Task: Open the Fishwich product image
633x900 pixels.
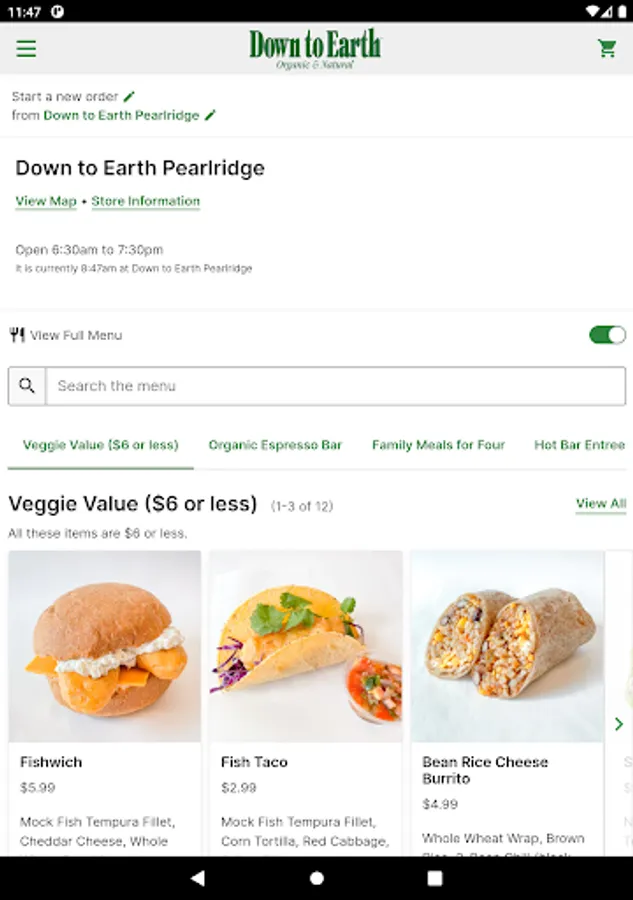Action: (x=105, y=646)
